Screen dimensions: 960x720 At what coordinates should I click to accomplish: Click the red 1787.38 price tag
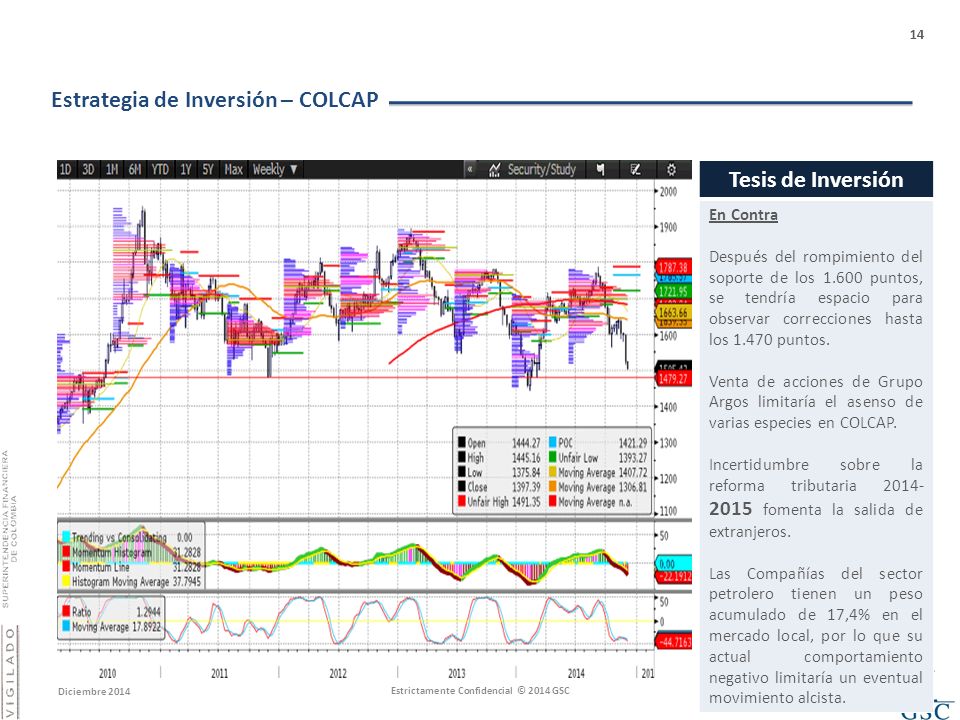point(673,267)
